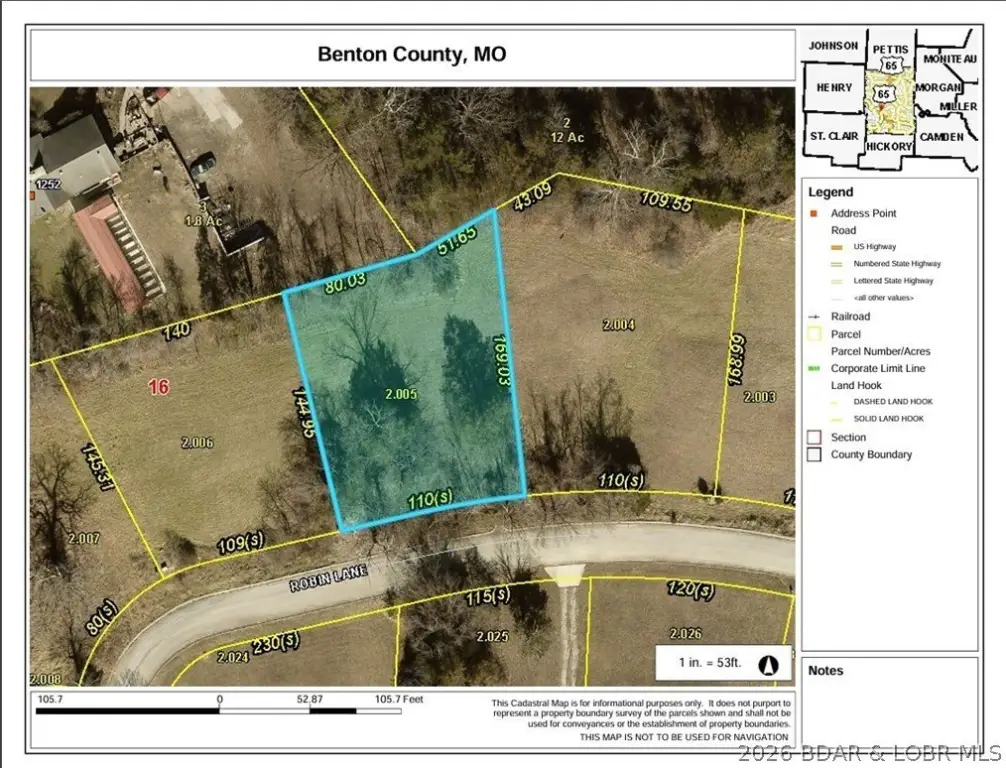
Task: Click the red section number 16
Action: [x=158, y=387]
